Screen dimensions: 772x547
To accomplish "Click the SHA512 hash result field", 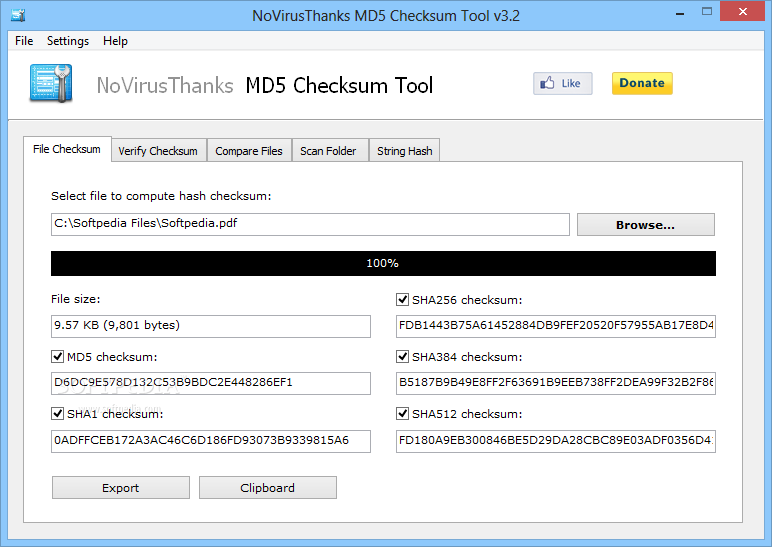I will pyautogui.click(x=556, y=441).
